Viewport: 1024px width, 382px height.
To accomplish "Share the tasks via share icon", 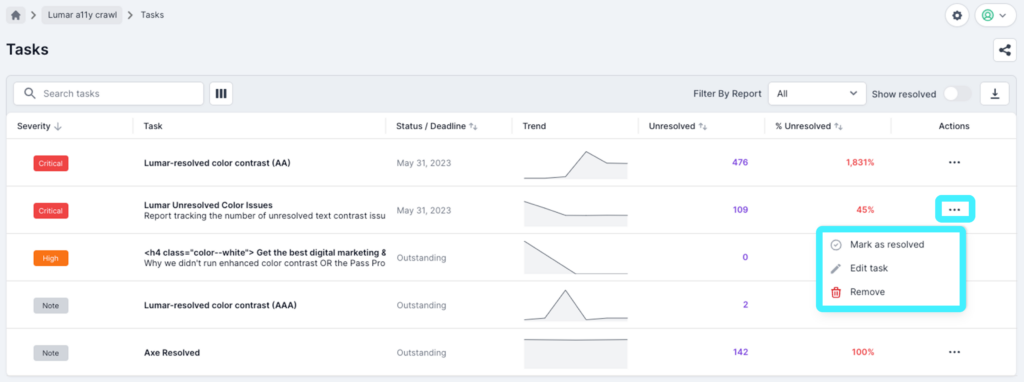I will point(1004,50).
